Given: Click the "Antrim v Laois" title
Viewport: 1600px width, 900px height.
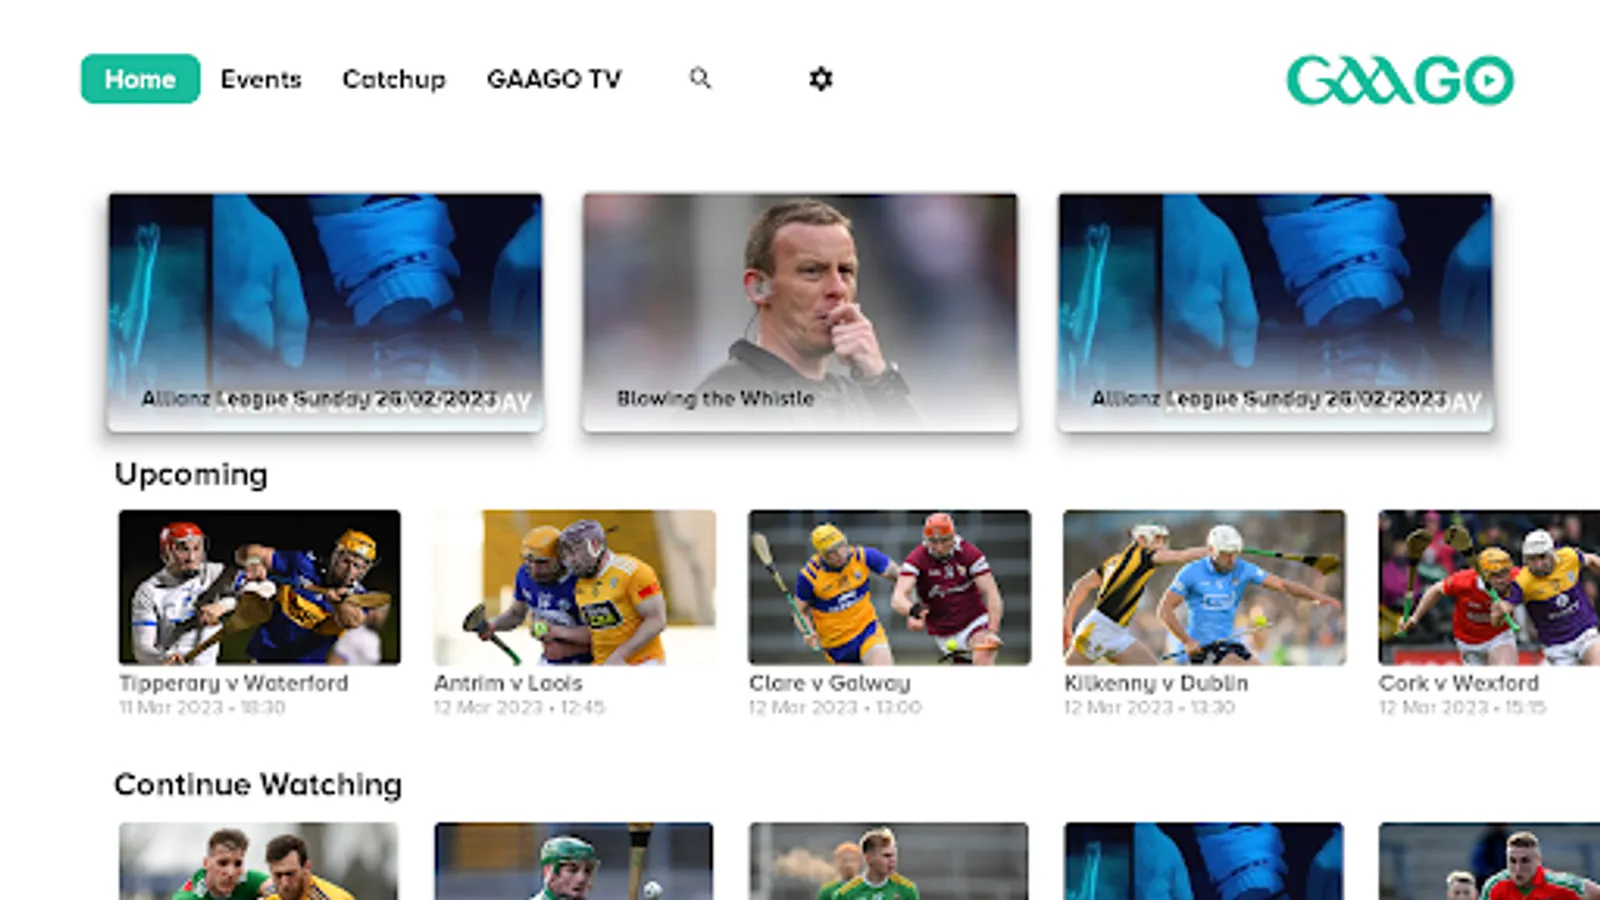Looking at the screenshot, I should coord(508,683).
